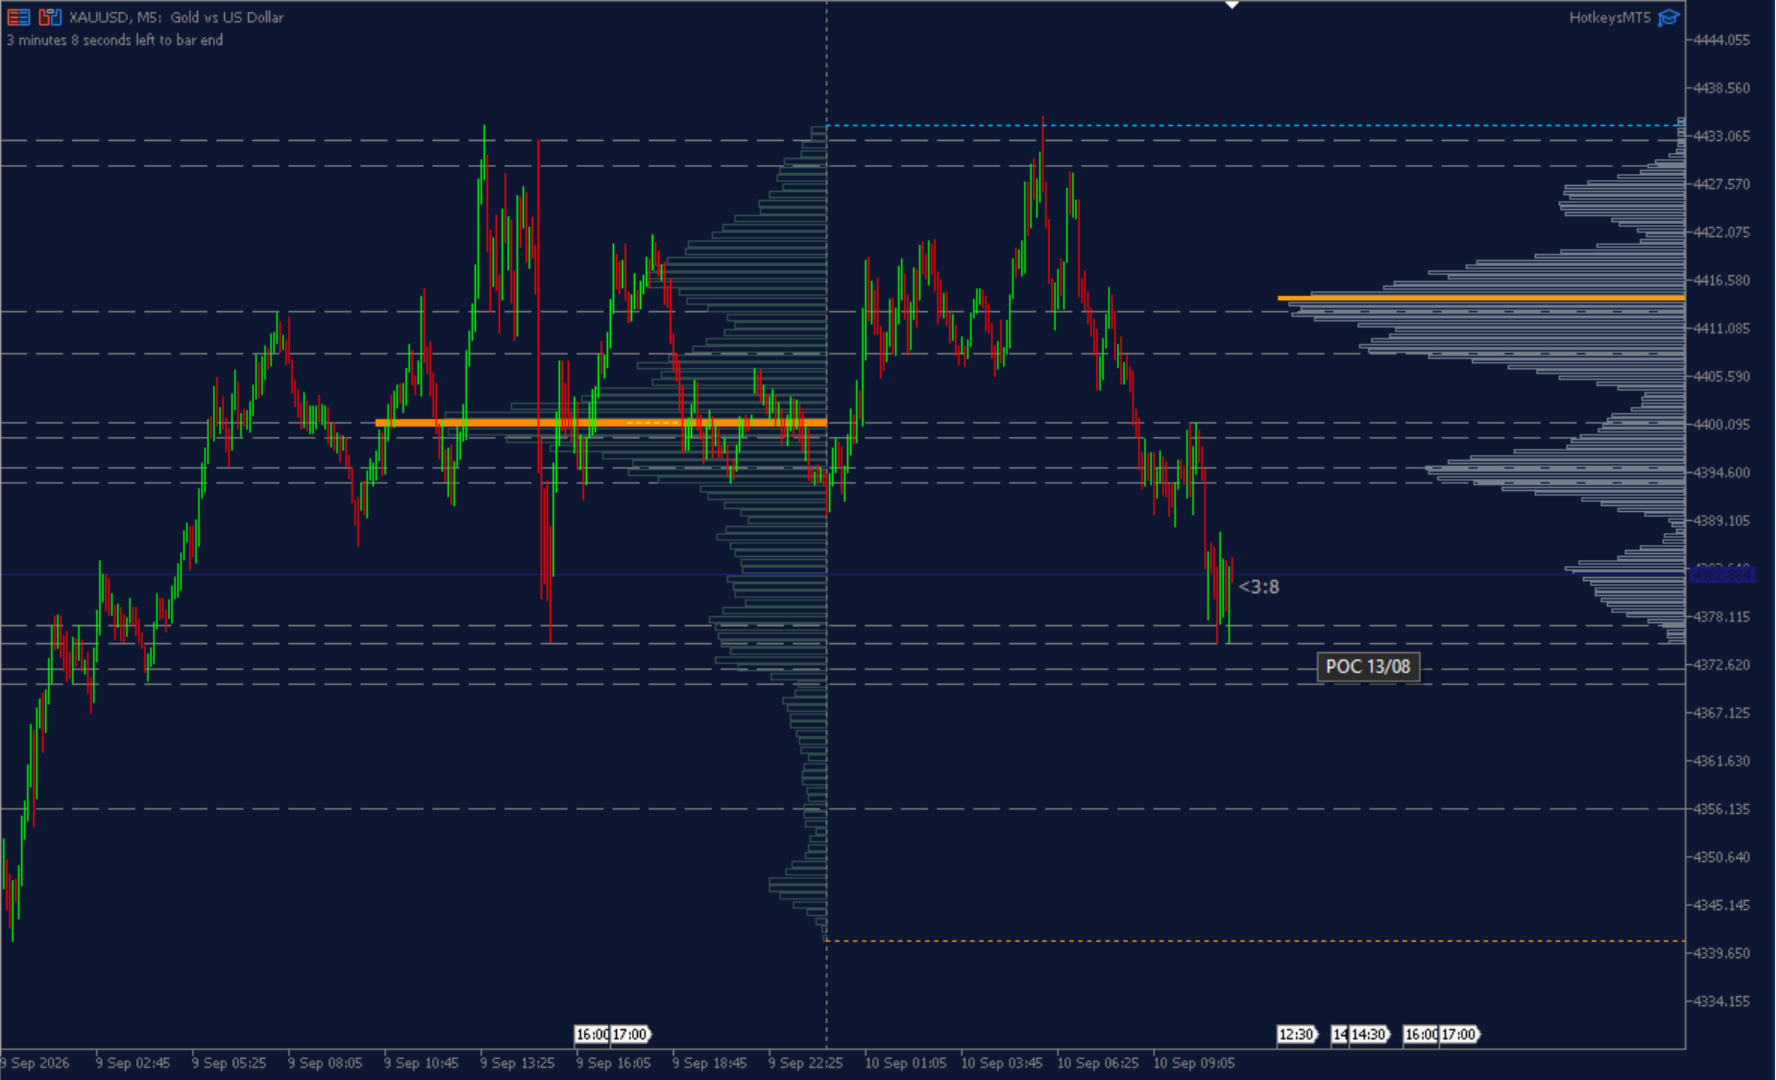Click the 10 Sep 01:05 time axis label
Viewport: 1776px width, 1080px height.
(905, 1063)
